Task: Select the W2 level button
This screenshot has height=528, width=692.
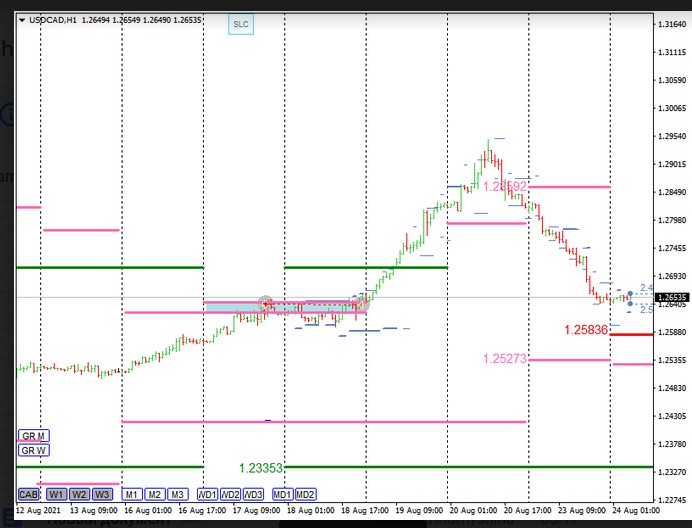Action: pyautogui.click(x=79, y=494)
